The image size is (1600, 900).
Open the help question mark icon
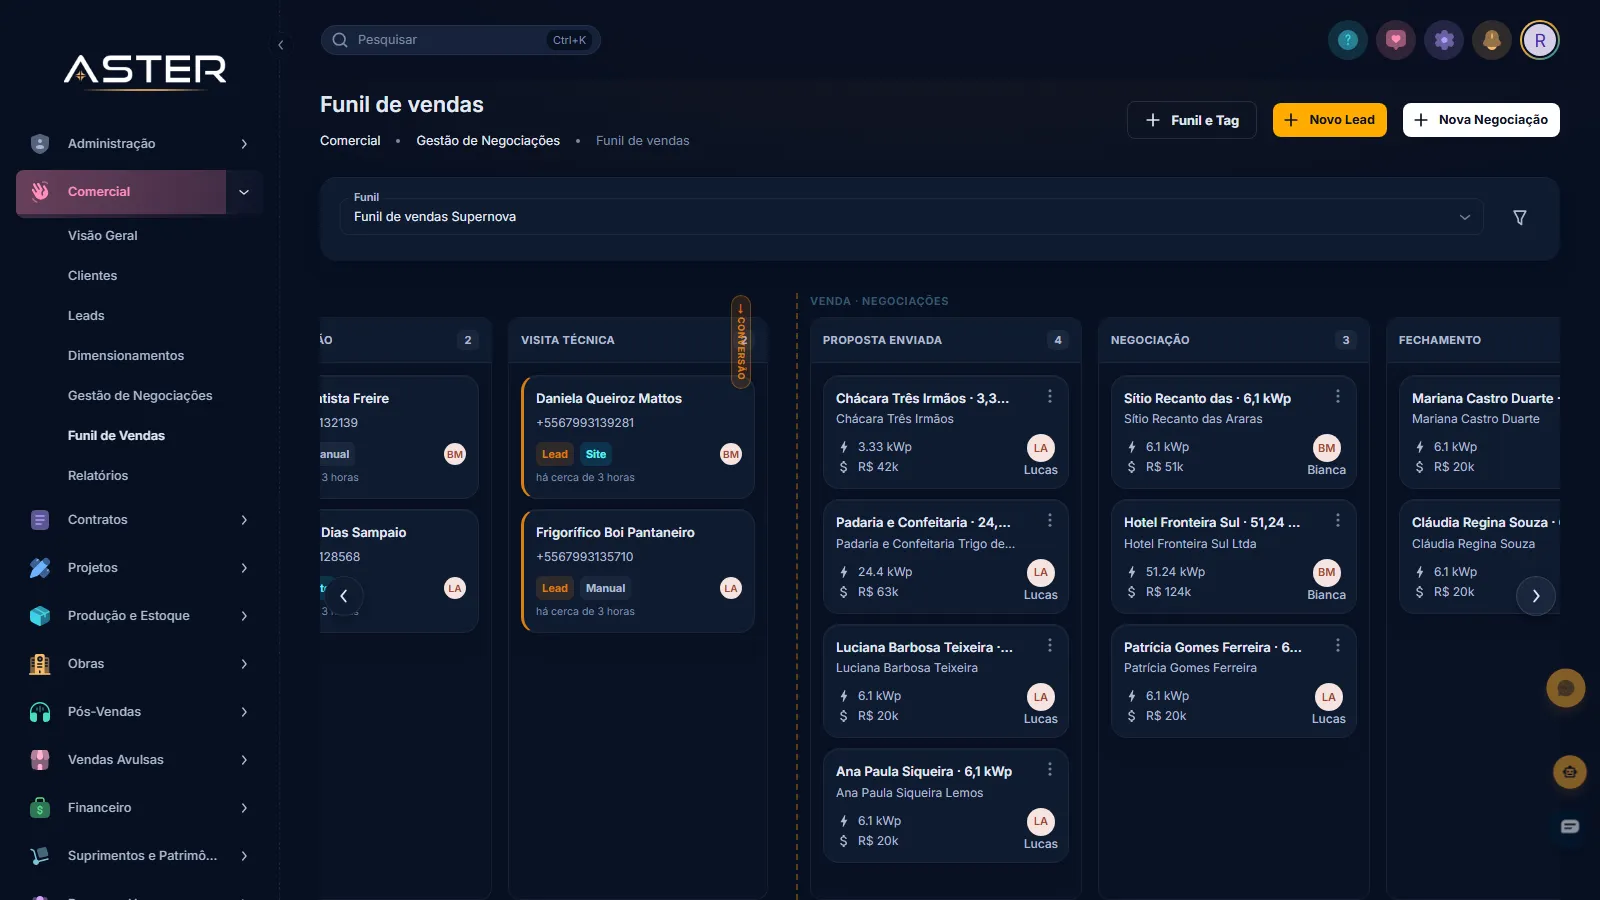coord(1348,40)
